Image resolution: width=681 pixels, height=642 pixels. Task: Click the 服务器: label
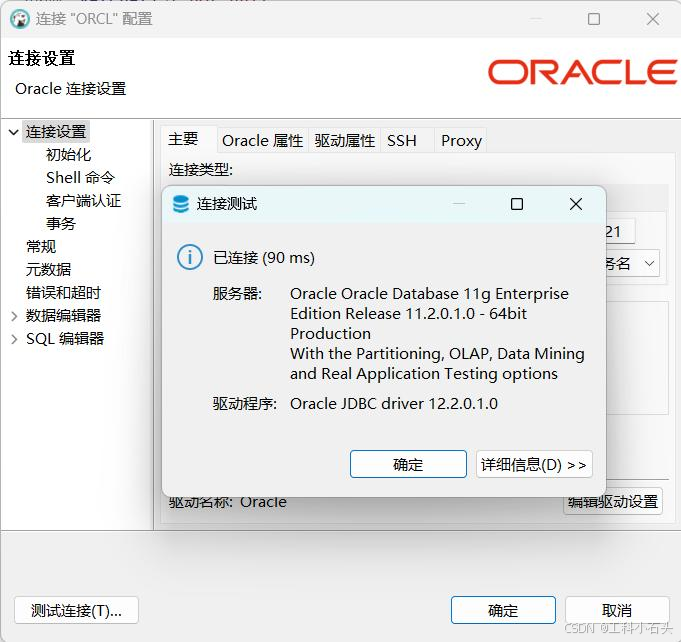pyautogui.click(x=237, y=294)
